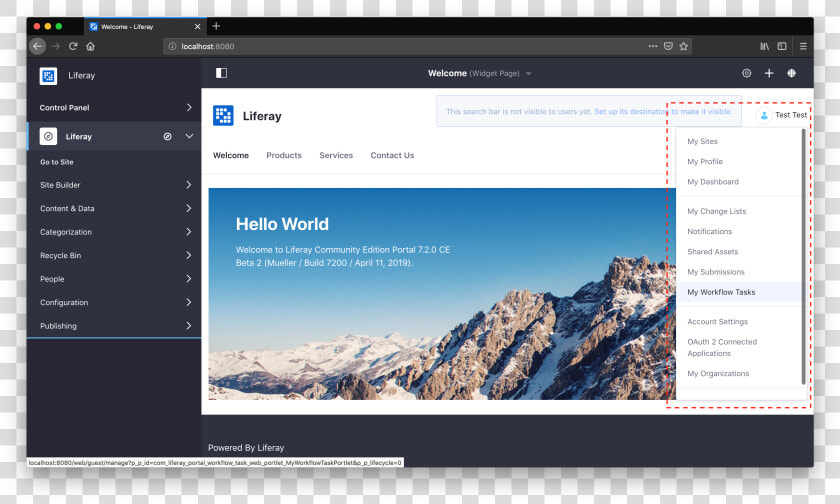Click the site information icon in address bar

point(172,46)
